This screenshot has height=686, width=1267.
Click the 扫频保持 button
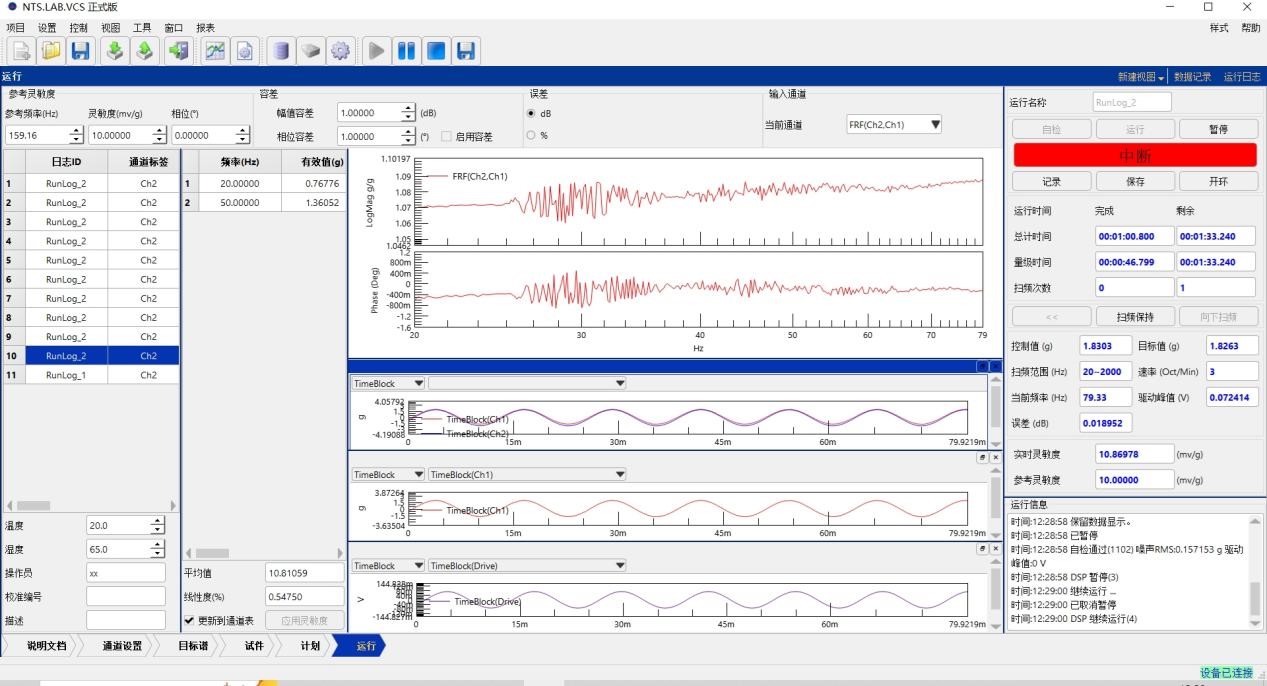point(1135,316)
